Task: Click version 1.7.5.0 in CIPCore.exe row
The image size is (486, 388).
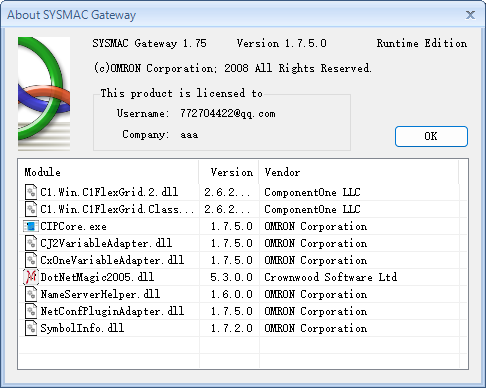Action: coord(231,226)
